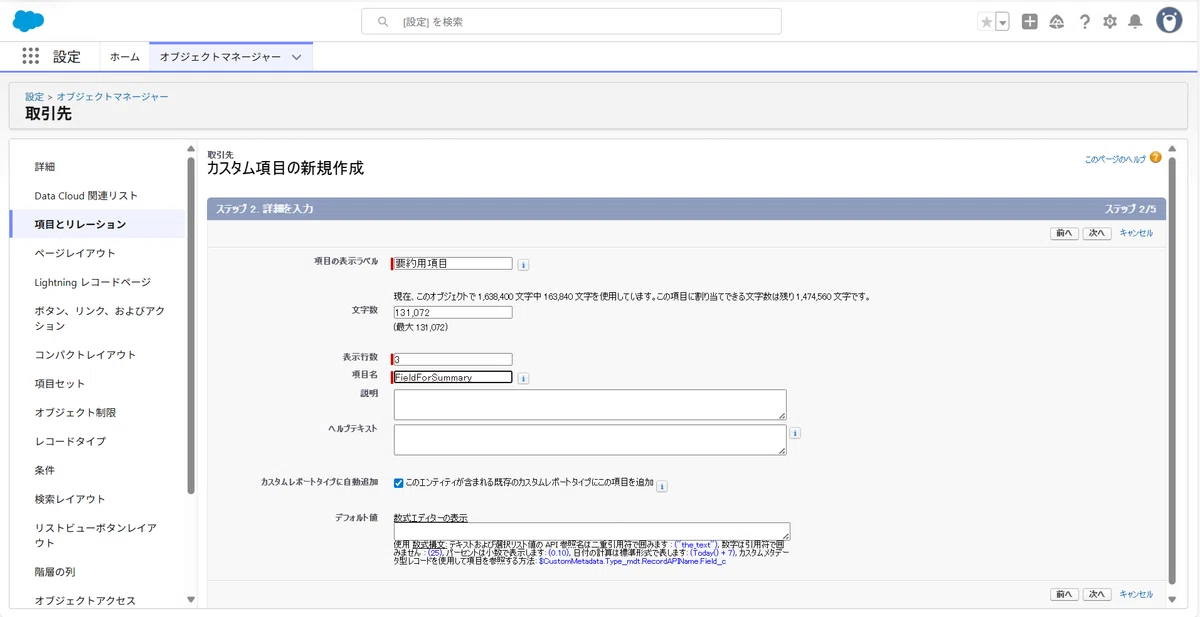Open the global actions plus icon

coord(1030,22)
